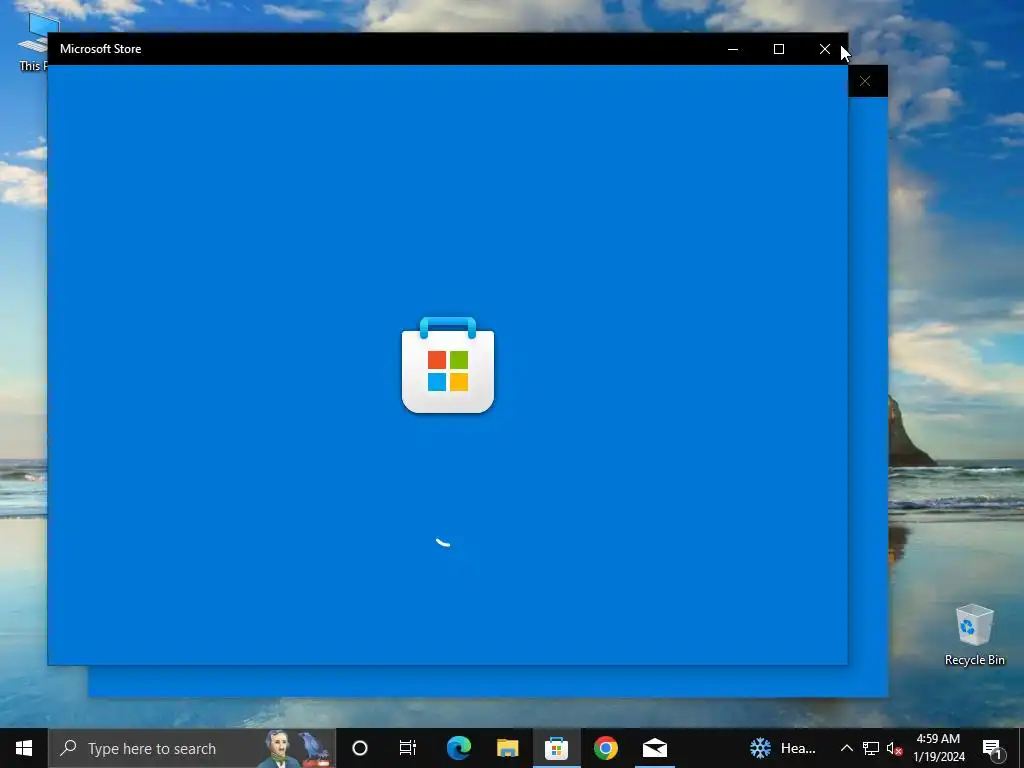Open network status tray icon
Viewport: 1024px width, 768px height.
tap(871, 748)
